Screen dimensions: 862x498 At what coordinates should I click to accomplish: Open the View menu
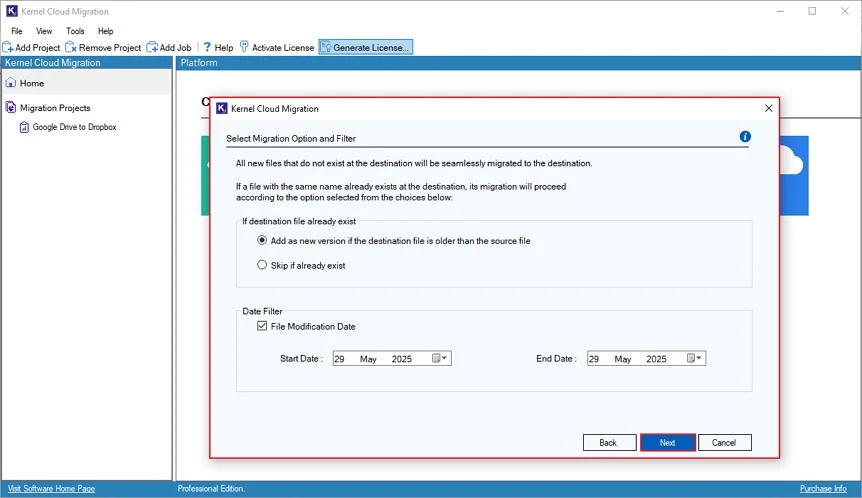point(44,31)
